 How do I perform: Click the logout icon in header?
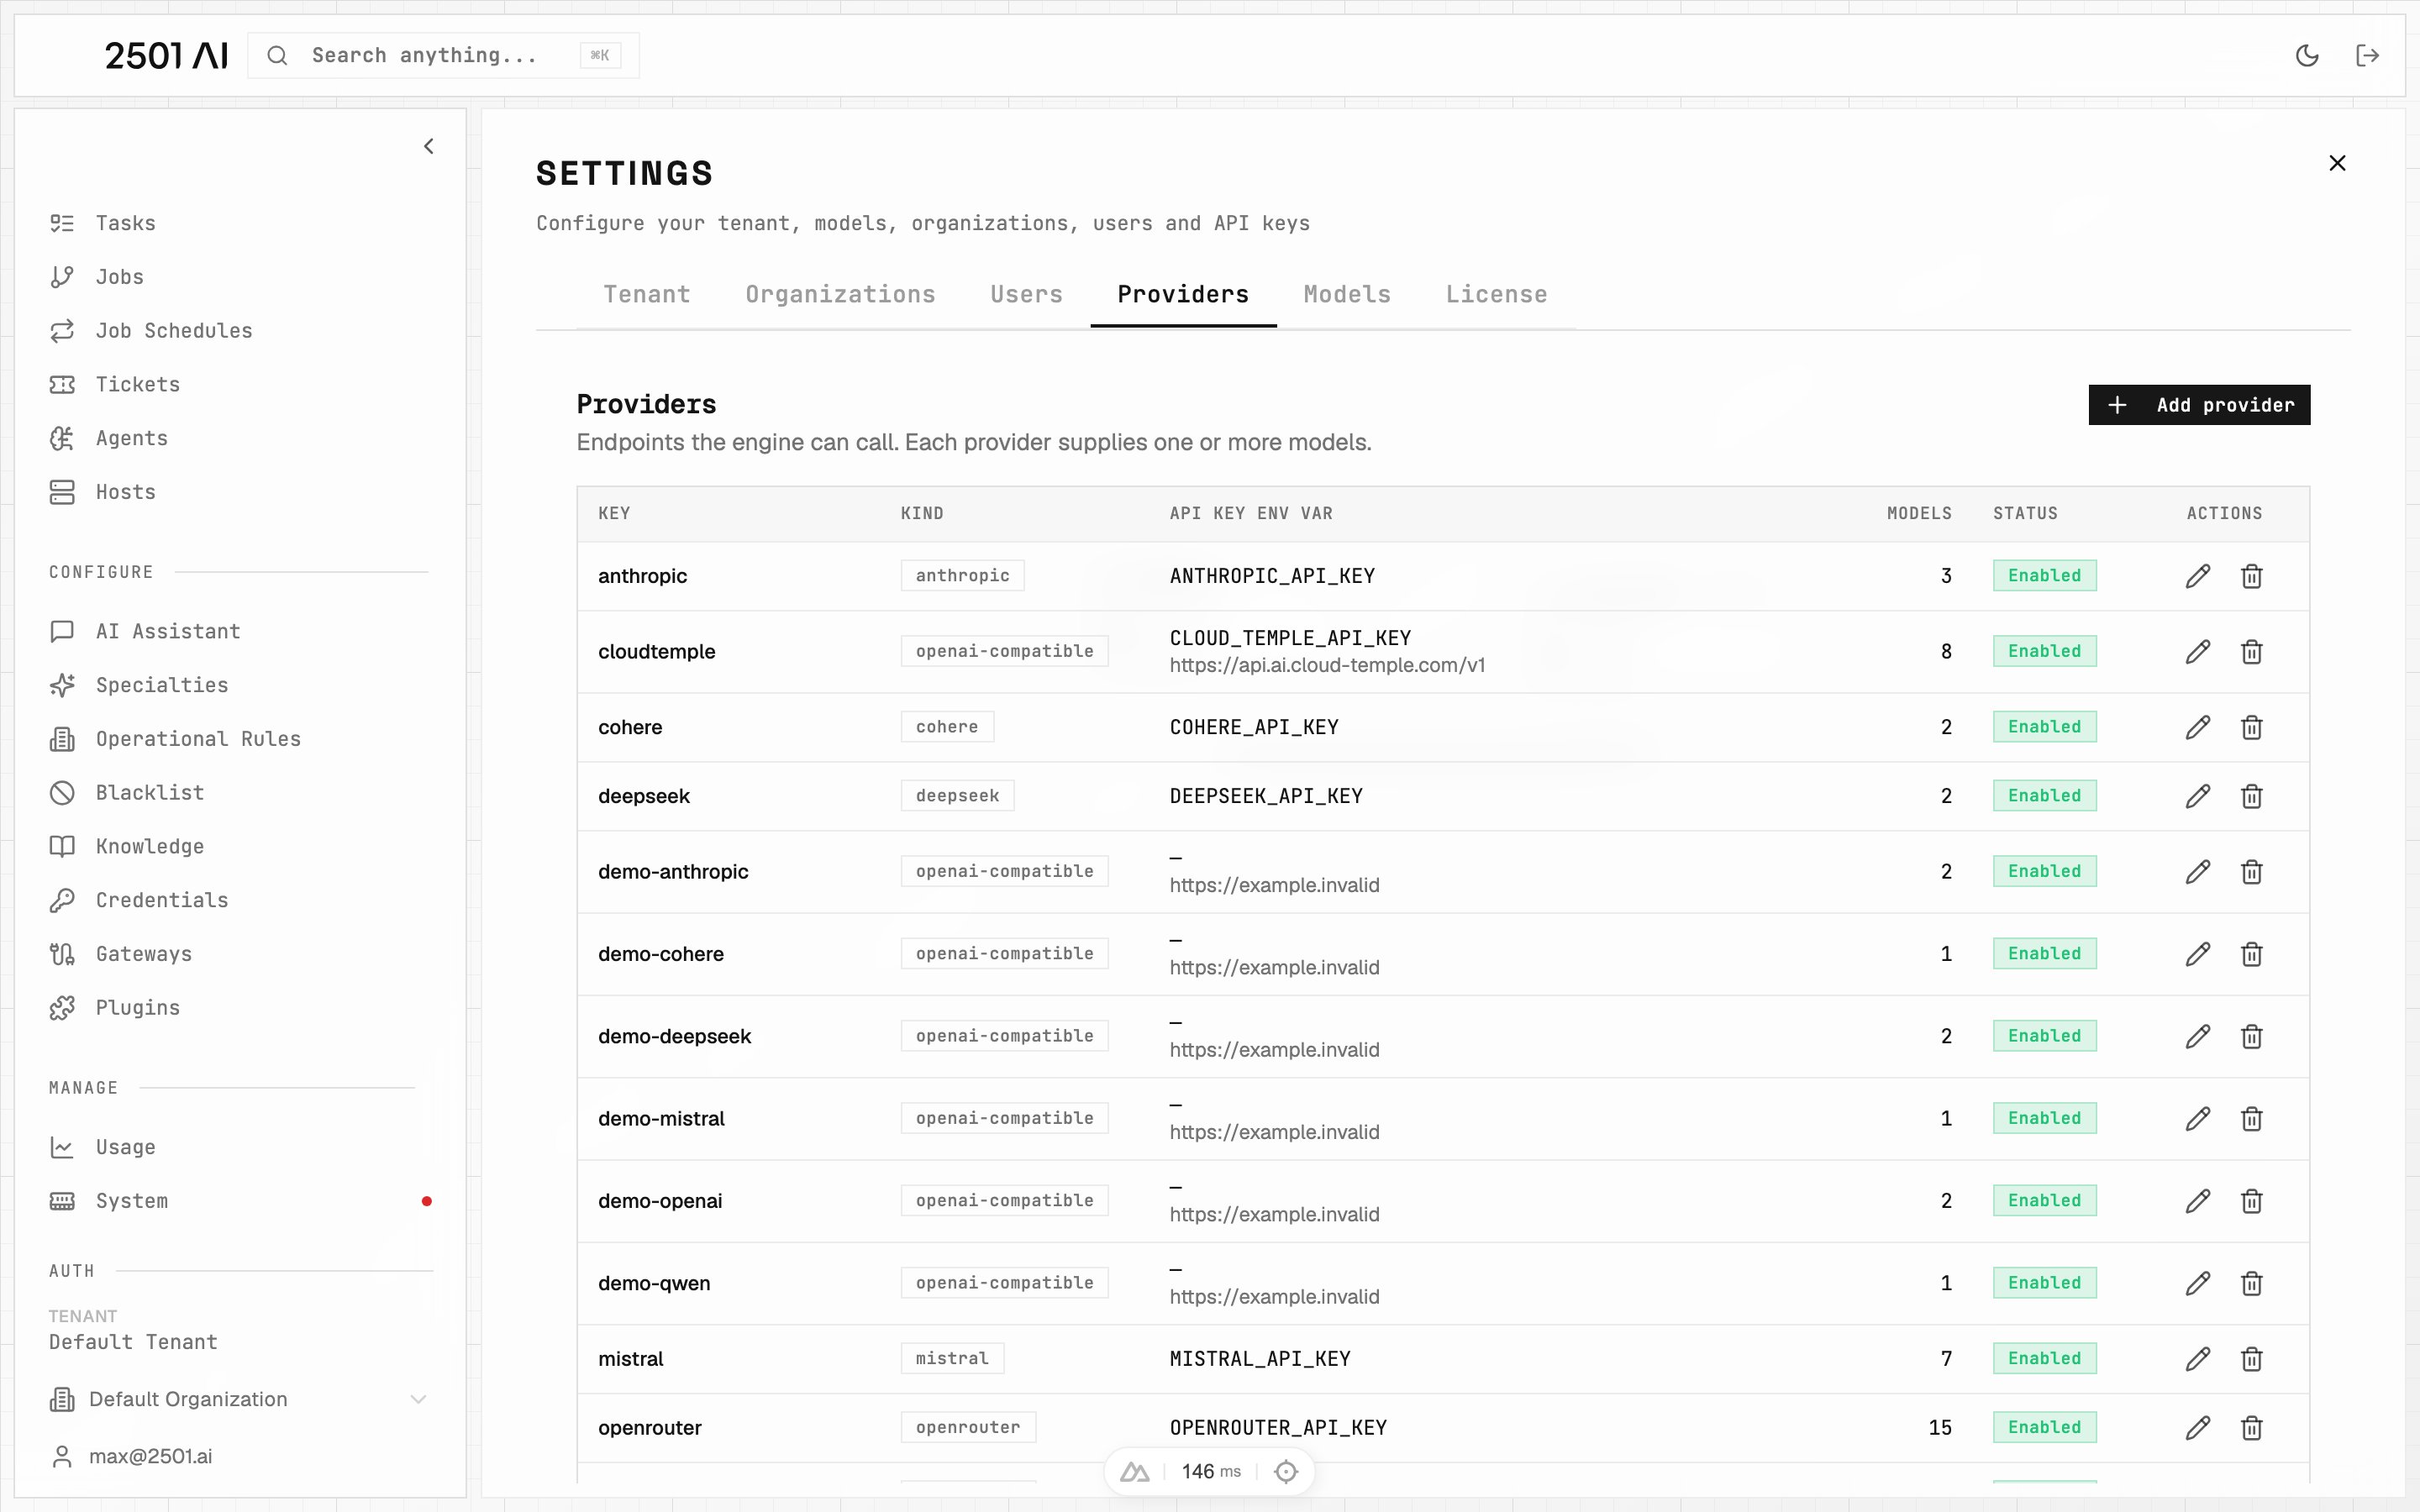pyautogui.click(x=2367, y=55)
